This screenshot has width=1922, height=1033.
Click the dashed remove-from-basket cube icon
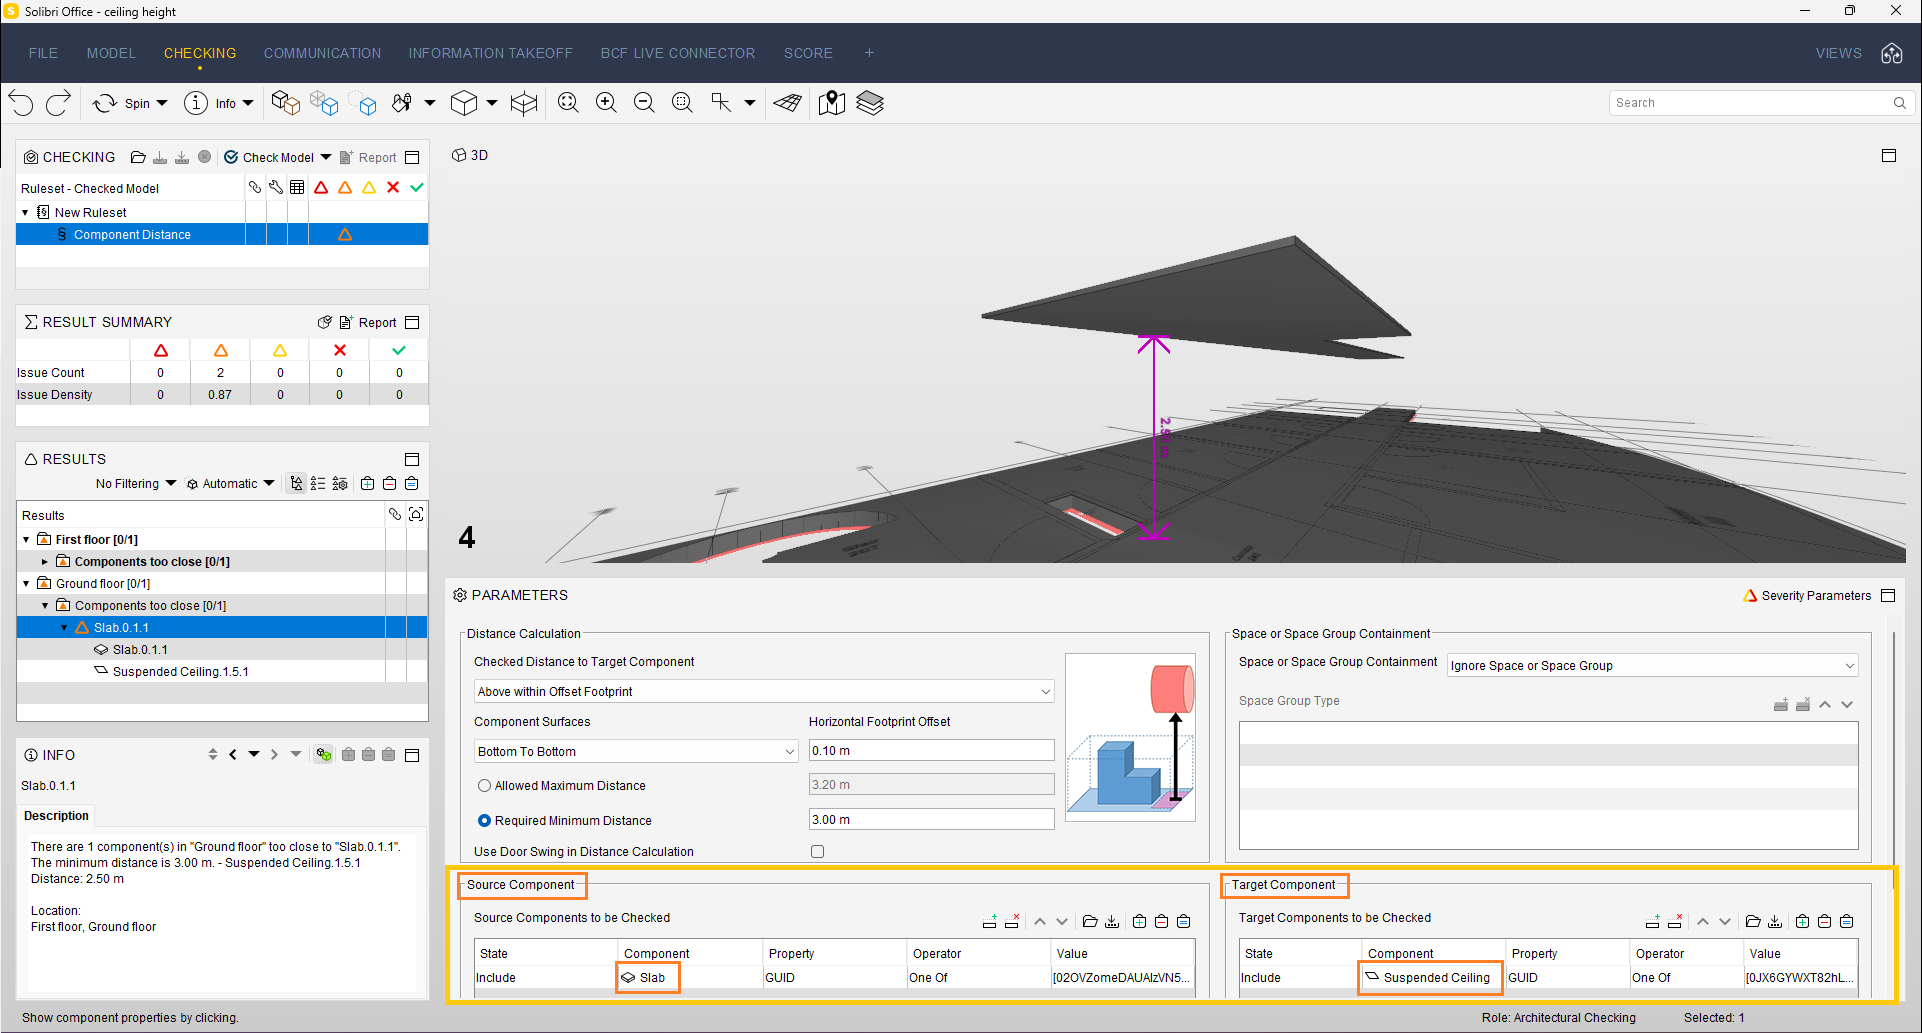pos(363,104)
